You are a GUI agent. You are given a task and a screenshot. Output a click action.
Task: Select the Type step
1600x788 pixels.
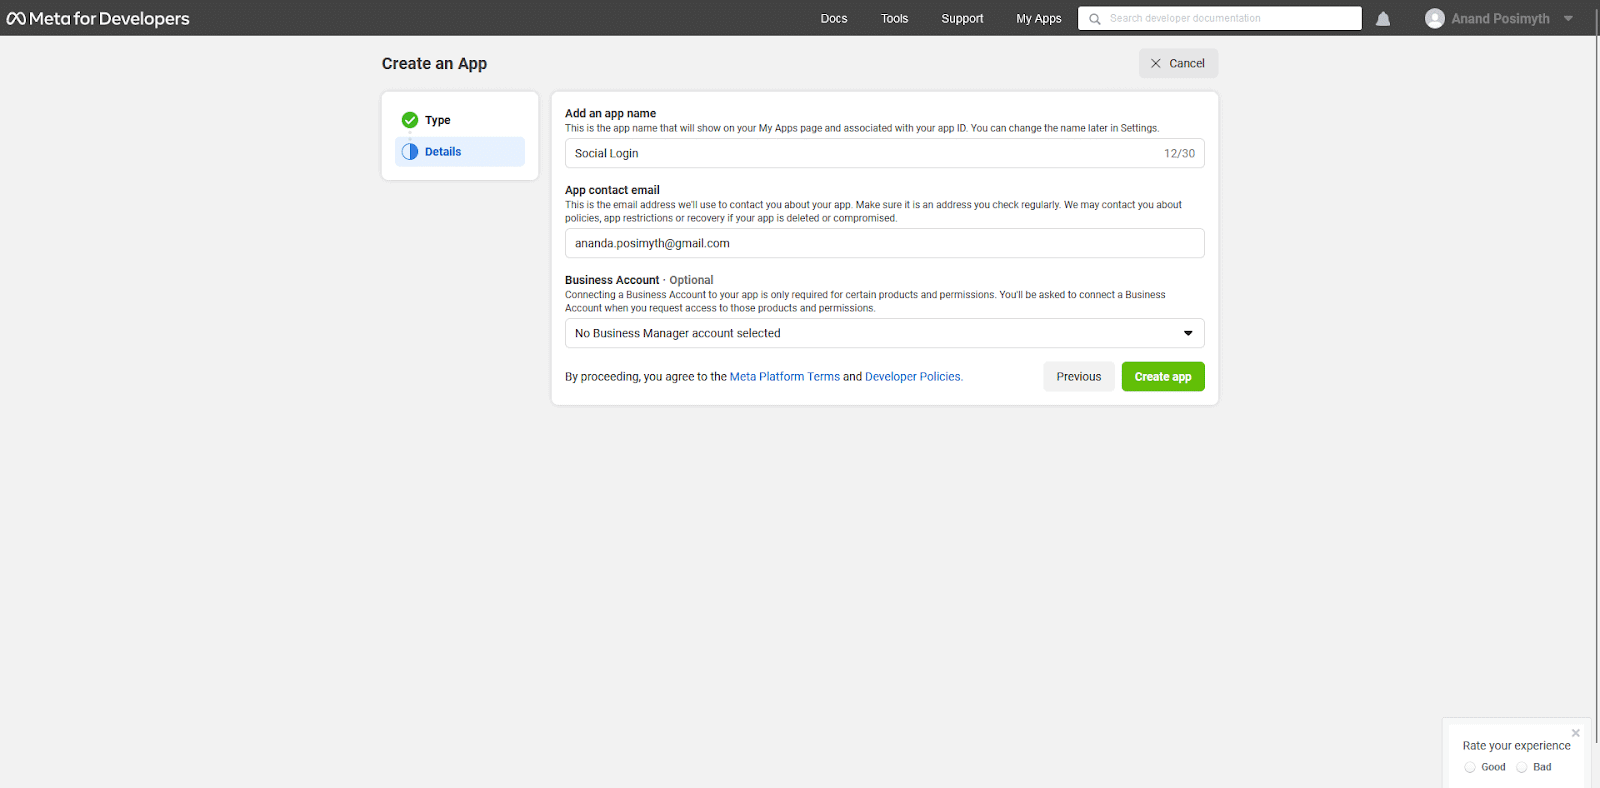point(460,120)
